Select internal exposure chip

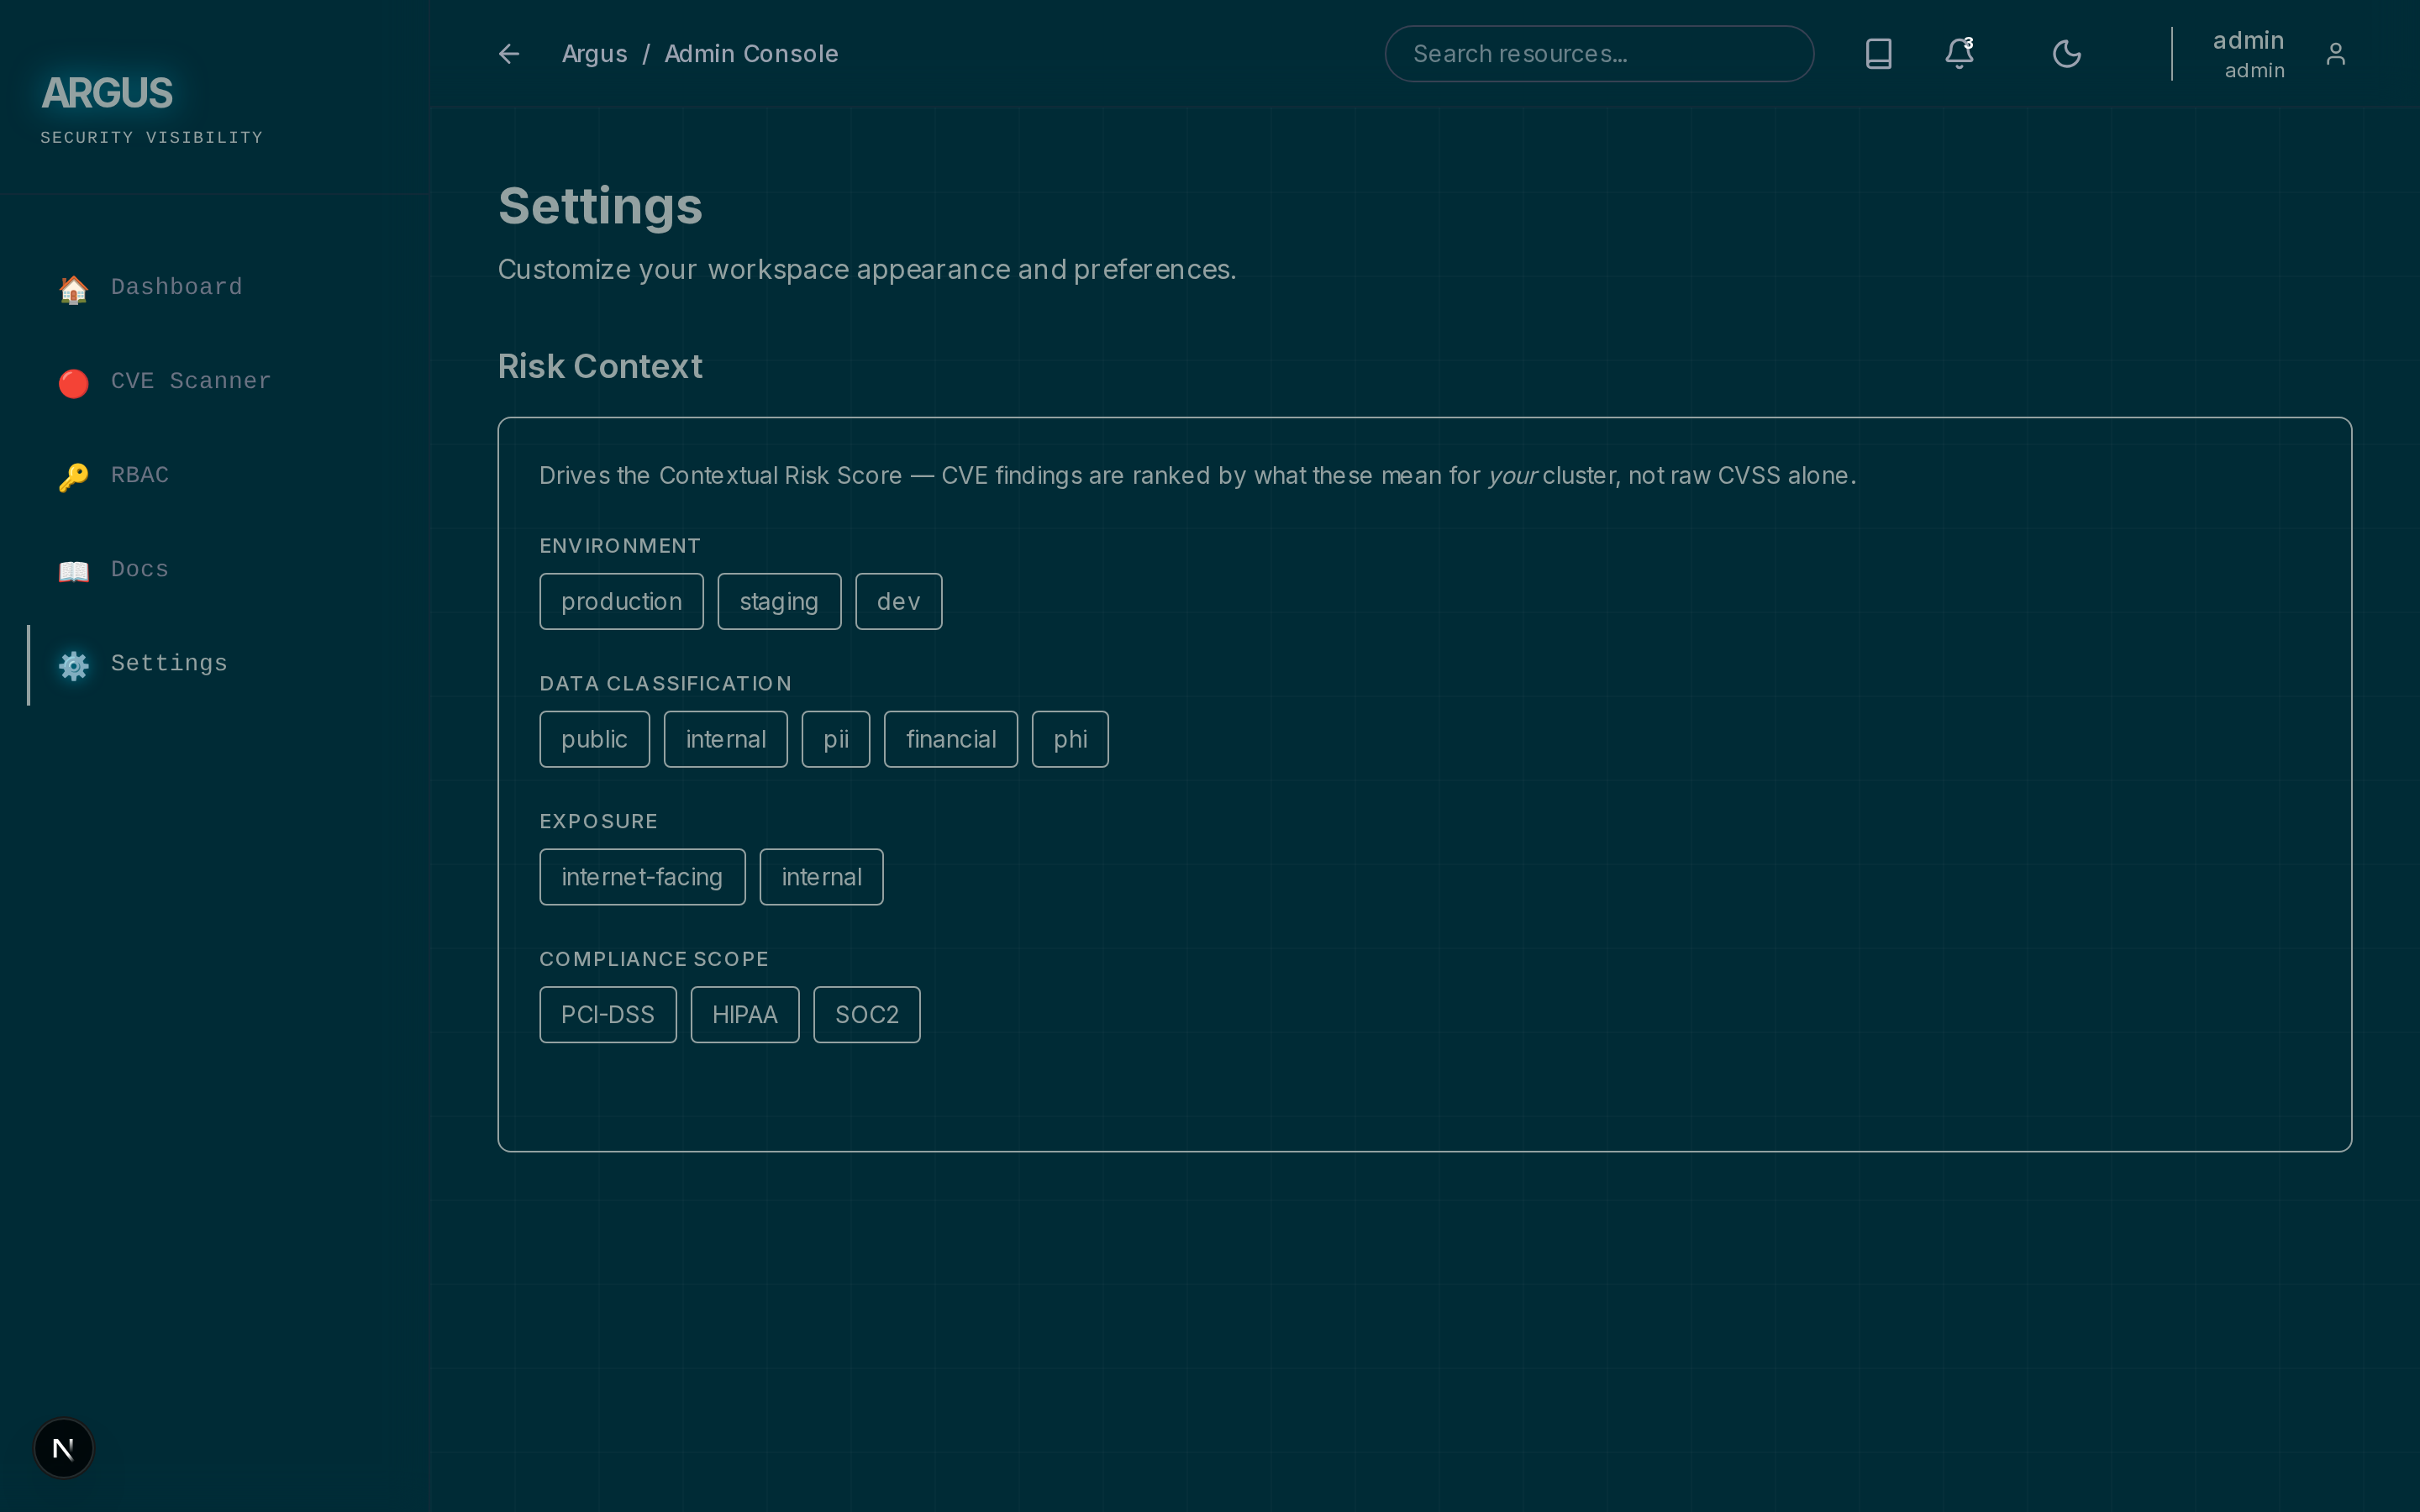pos(821,877)
